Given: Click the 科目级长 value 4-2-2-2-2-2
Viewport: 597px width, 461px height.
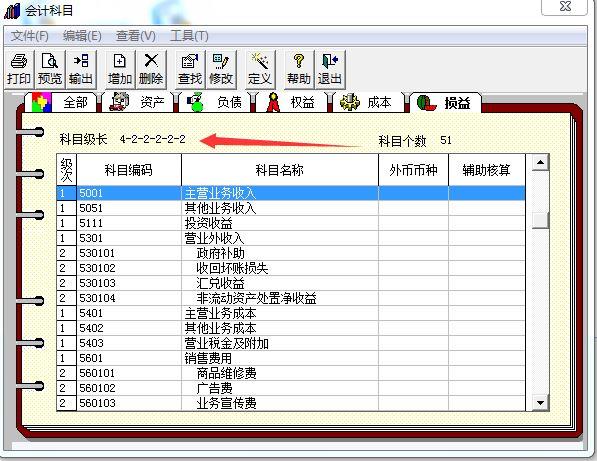Looking at the screenshot, I should tap(153, 139).
